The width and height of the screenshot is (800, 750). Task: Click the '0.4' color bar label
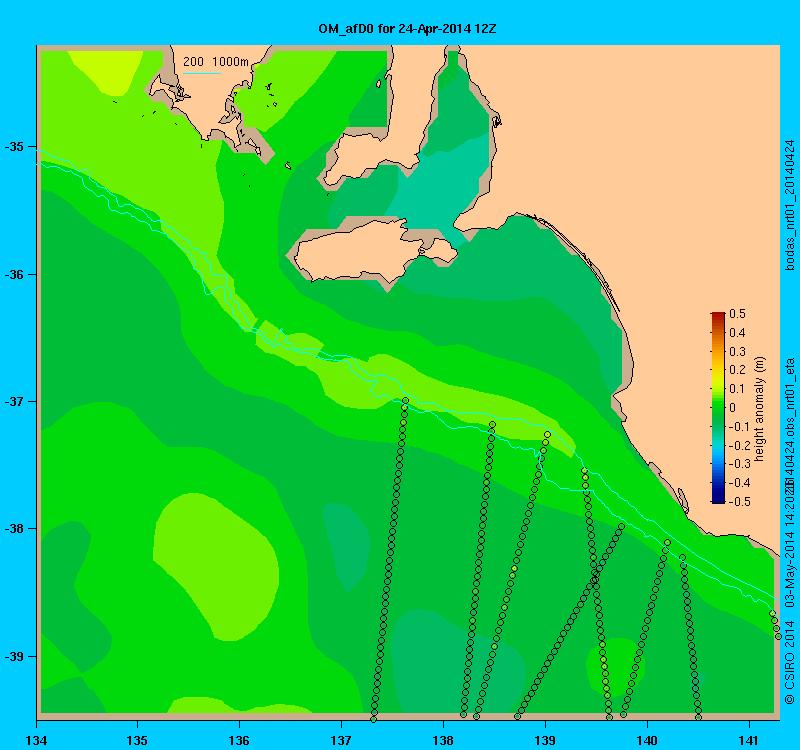coord(737,333)
